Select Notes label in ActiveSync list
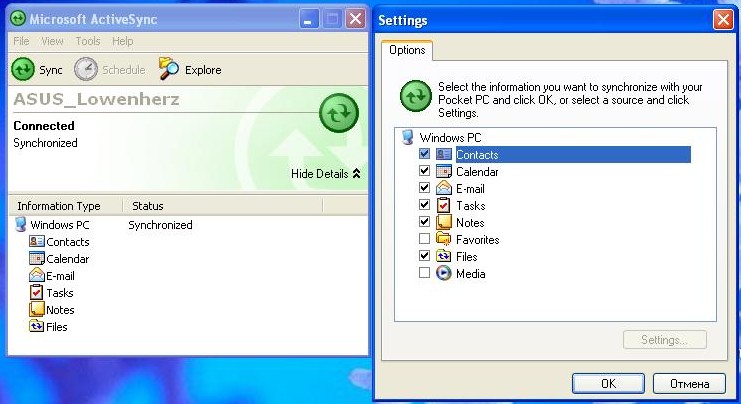741x404 pixels. tap(60, 310)
